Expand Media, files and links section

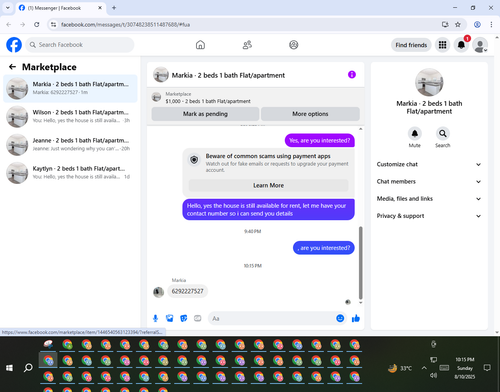click(x=429, y=199)
